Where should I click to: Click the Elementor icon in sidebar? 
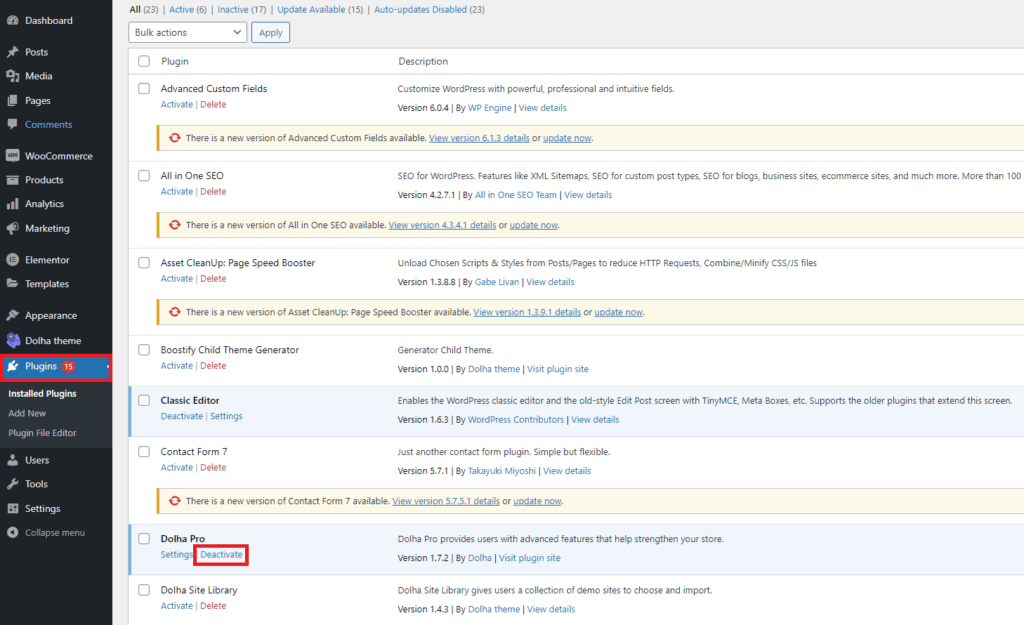click(12, 260)
